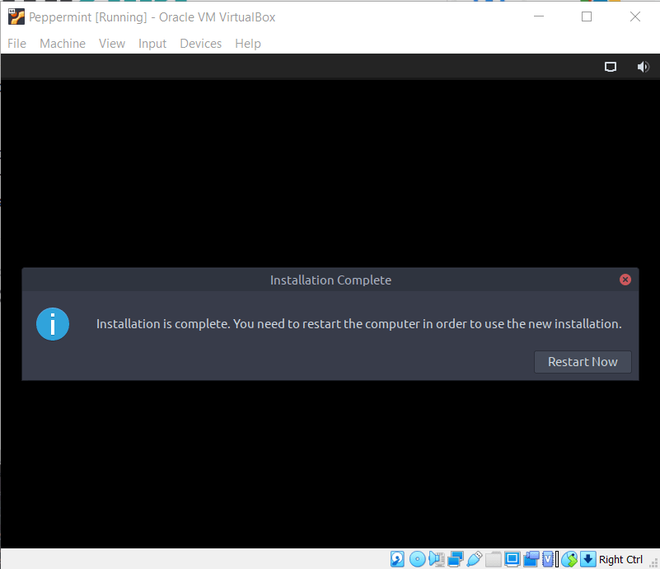Click the VirtualBox window title icon
This screenshot has height=569, width=660.
[x=16, y=17]
